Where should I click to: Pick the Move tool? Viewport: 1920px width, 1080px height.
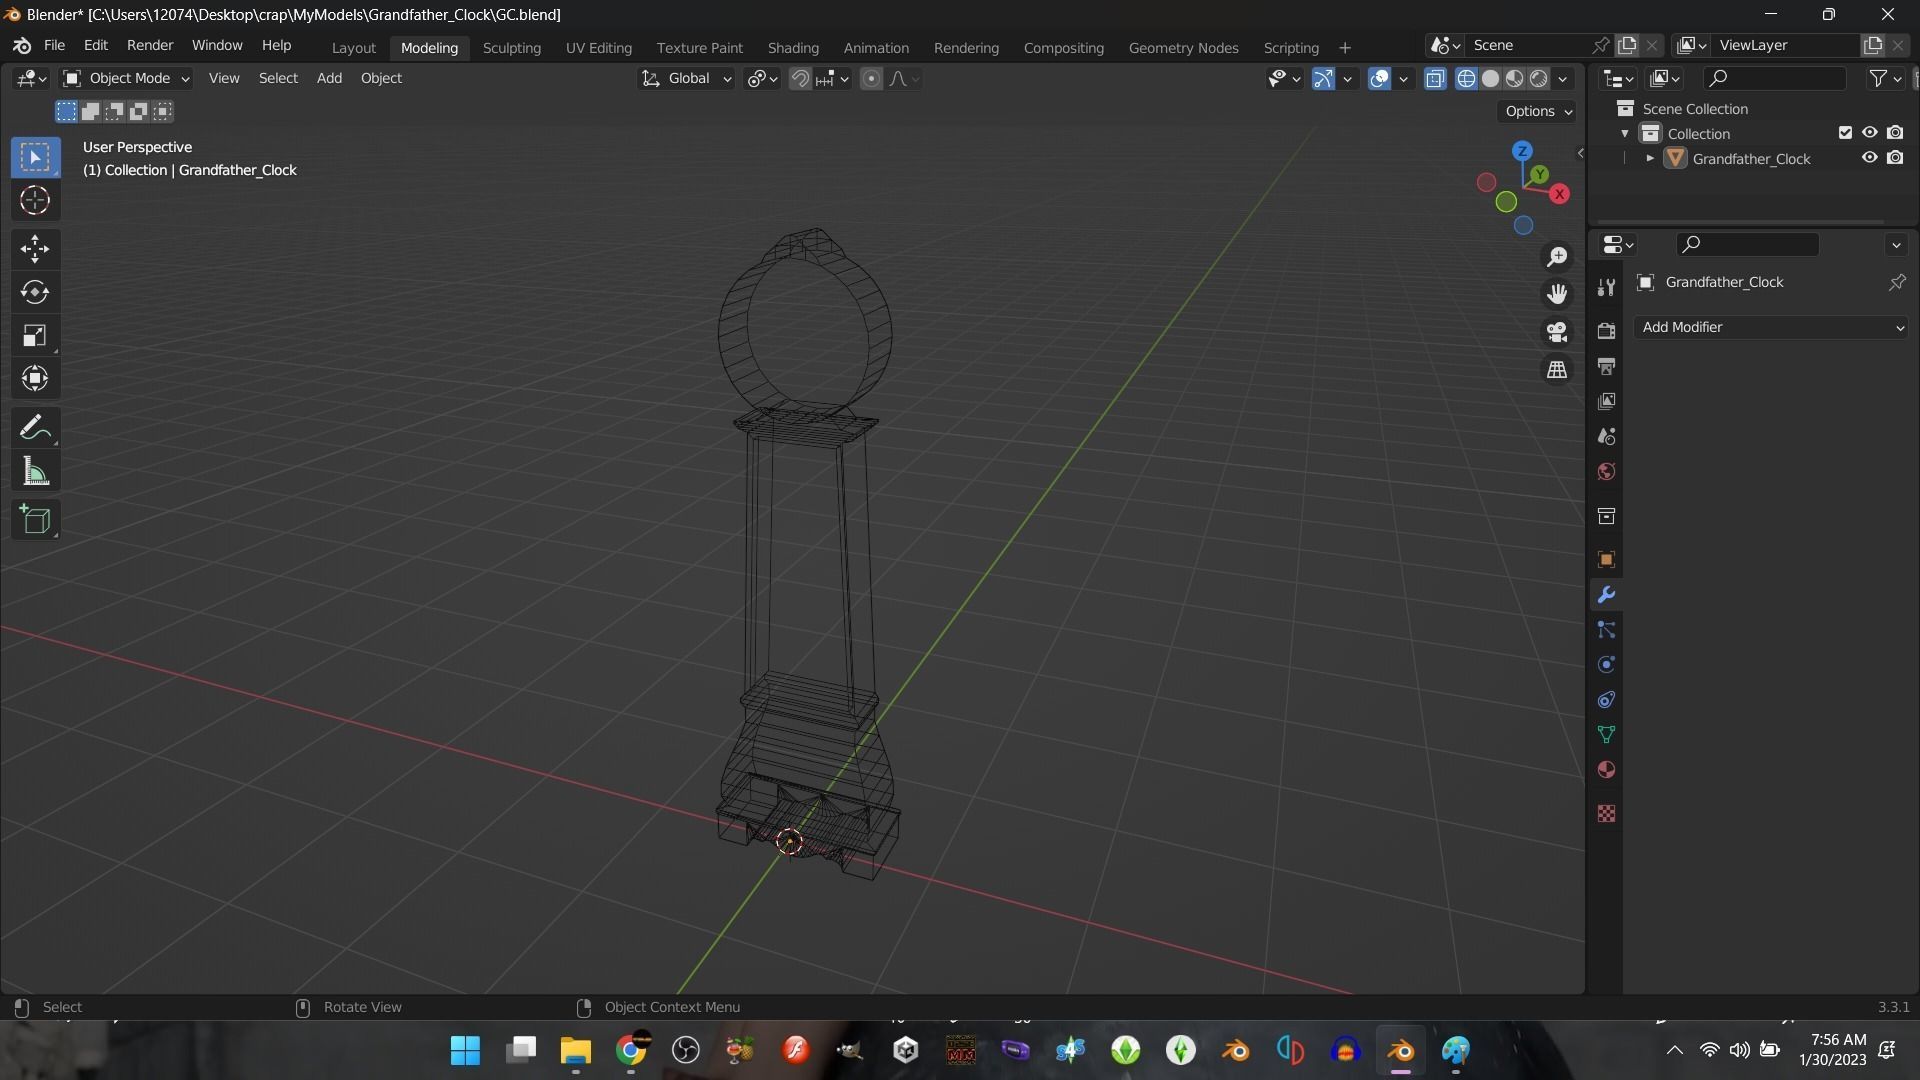coord(35,248)
